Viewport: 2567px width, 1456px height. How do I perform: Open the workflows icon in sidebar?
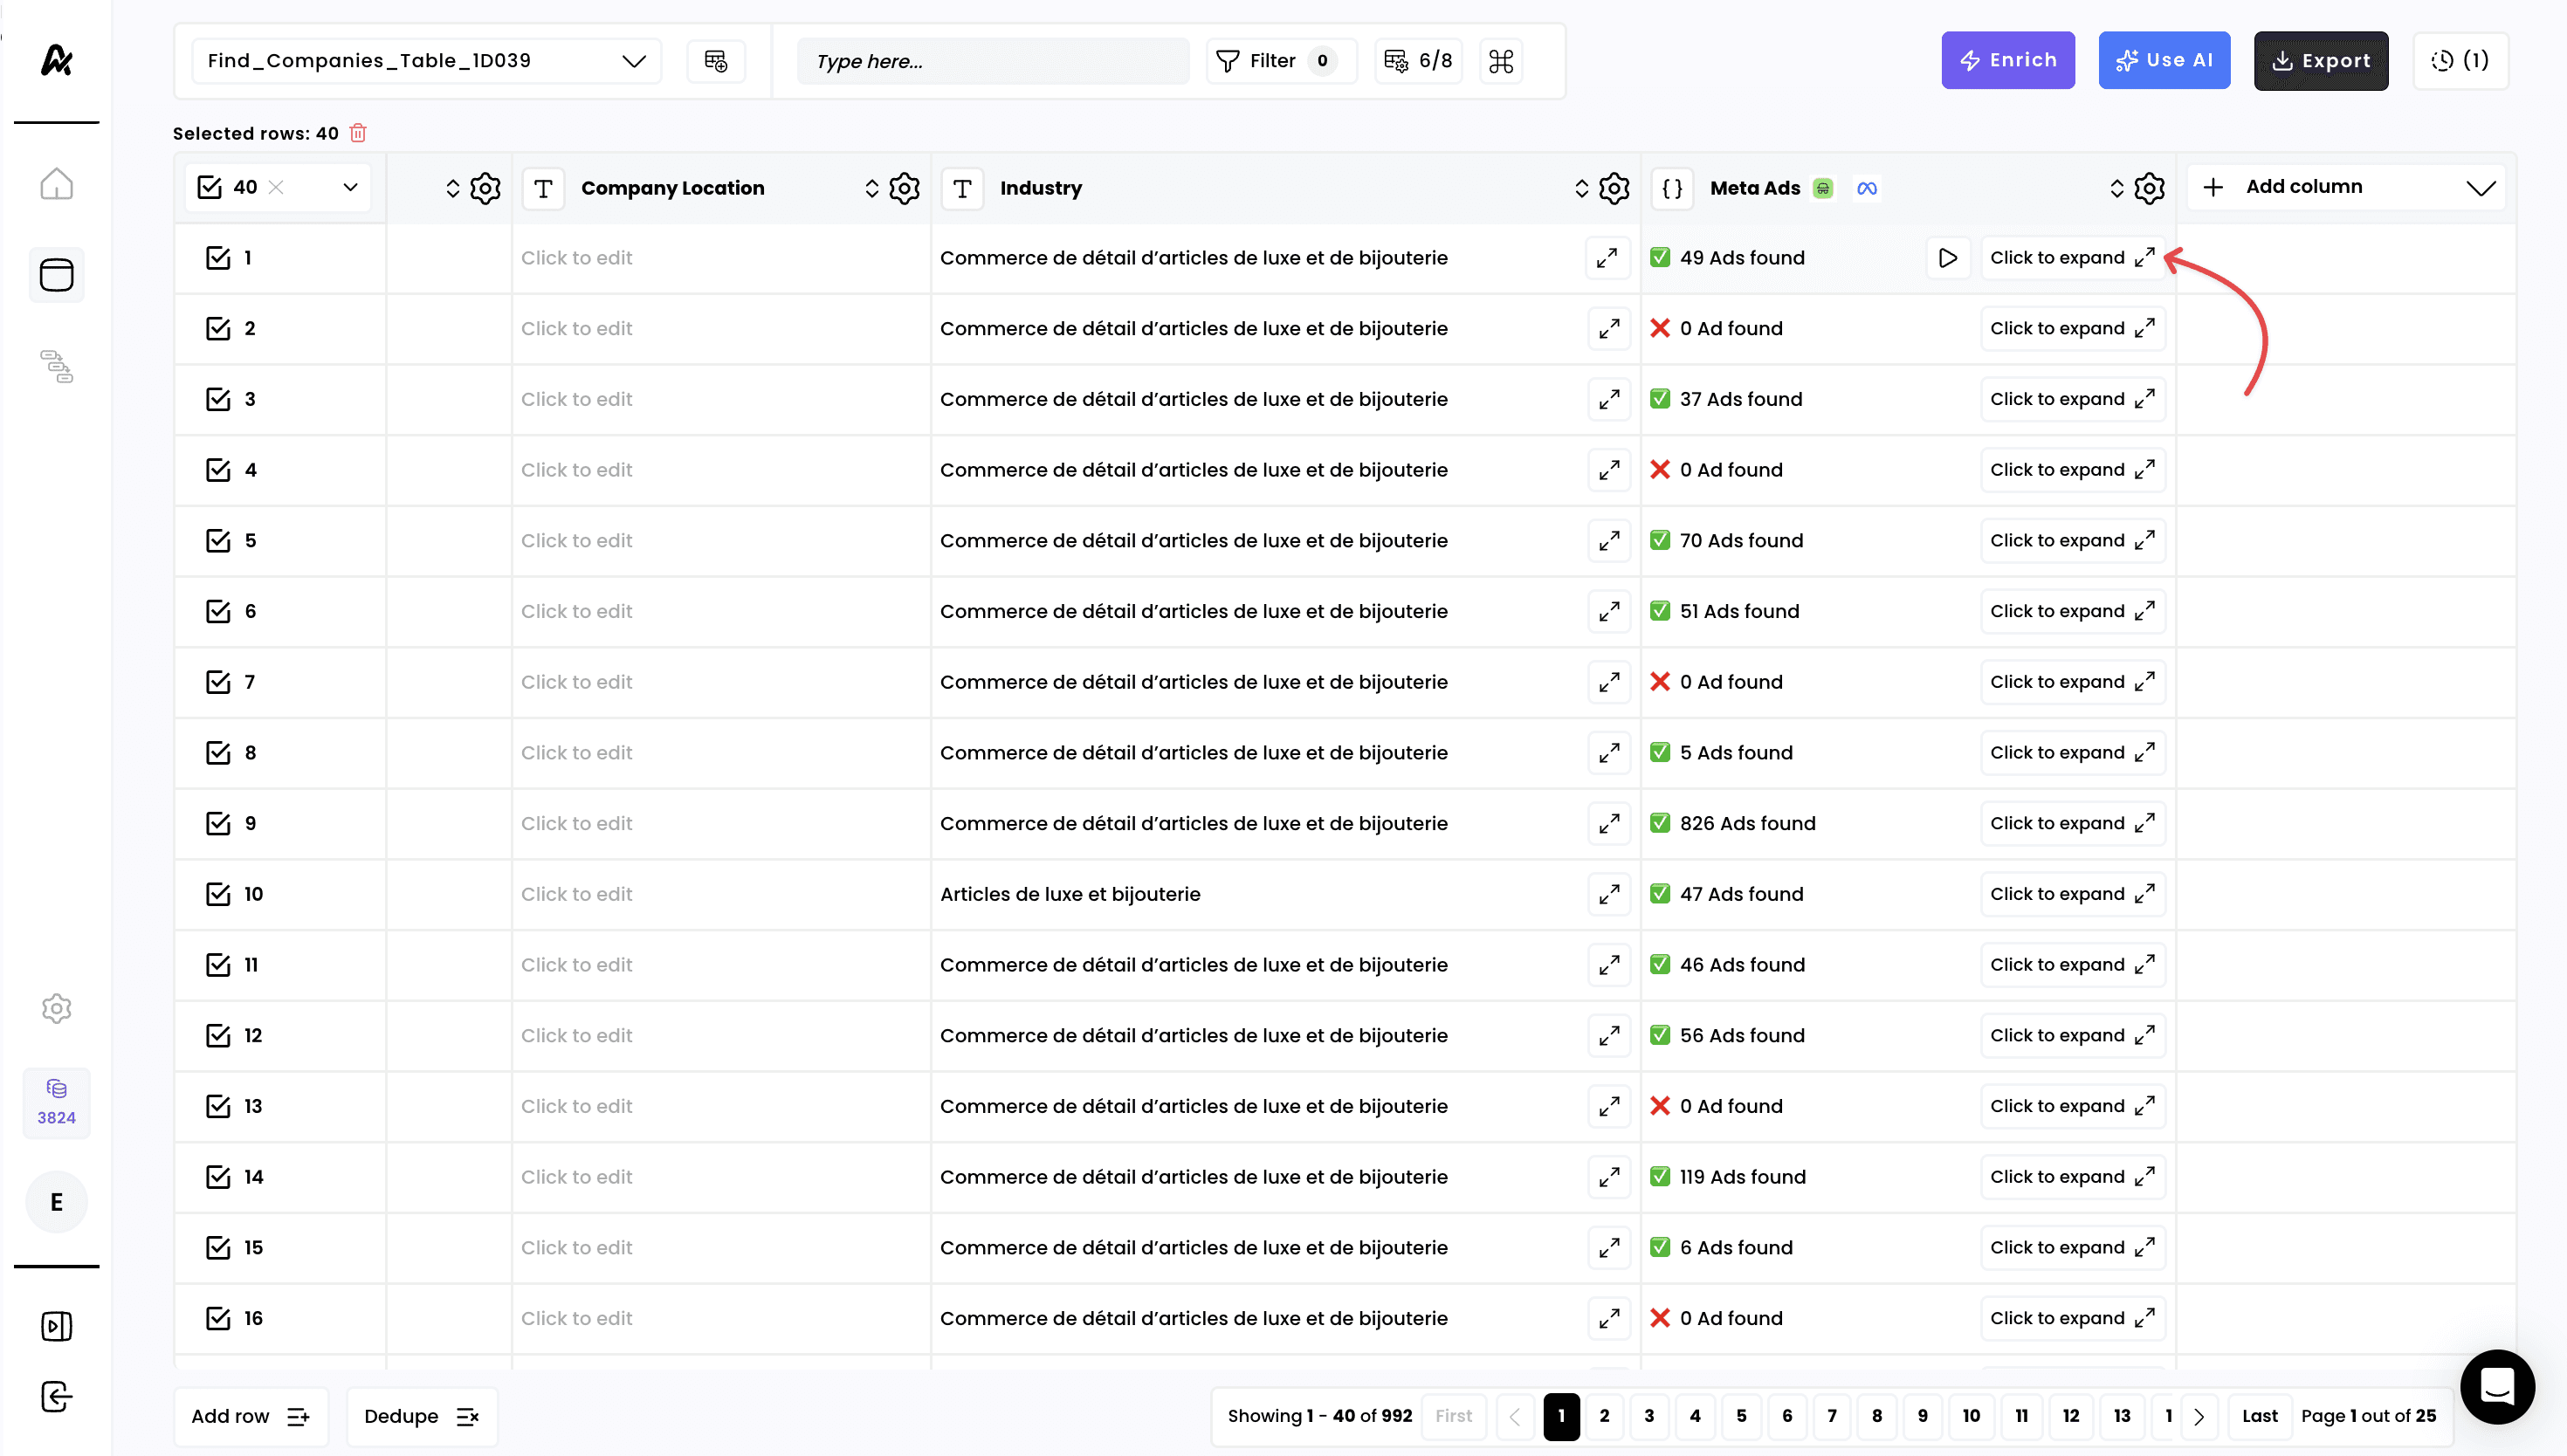pos(56,366)
